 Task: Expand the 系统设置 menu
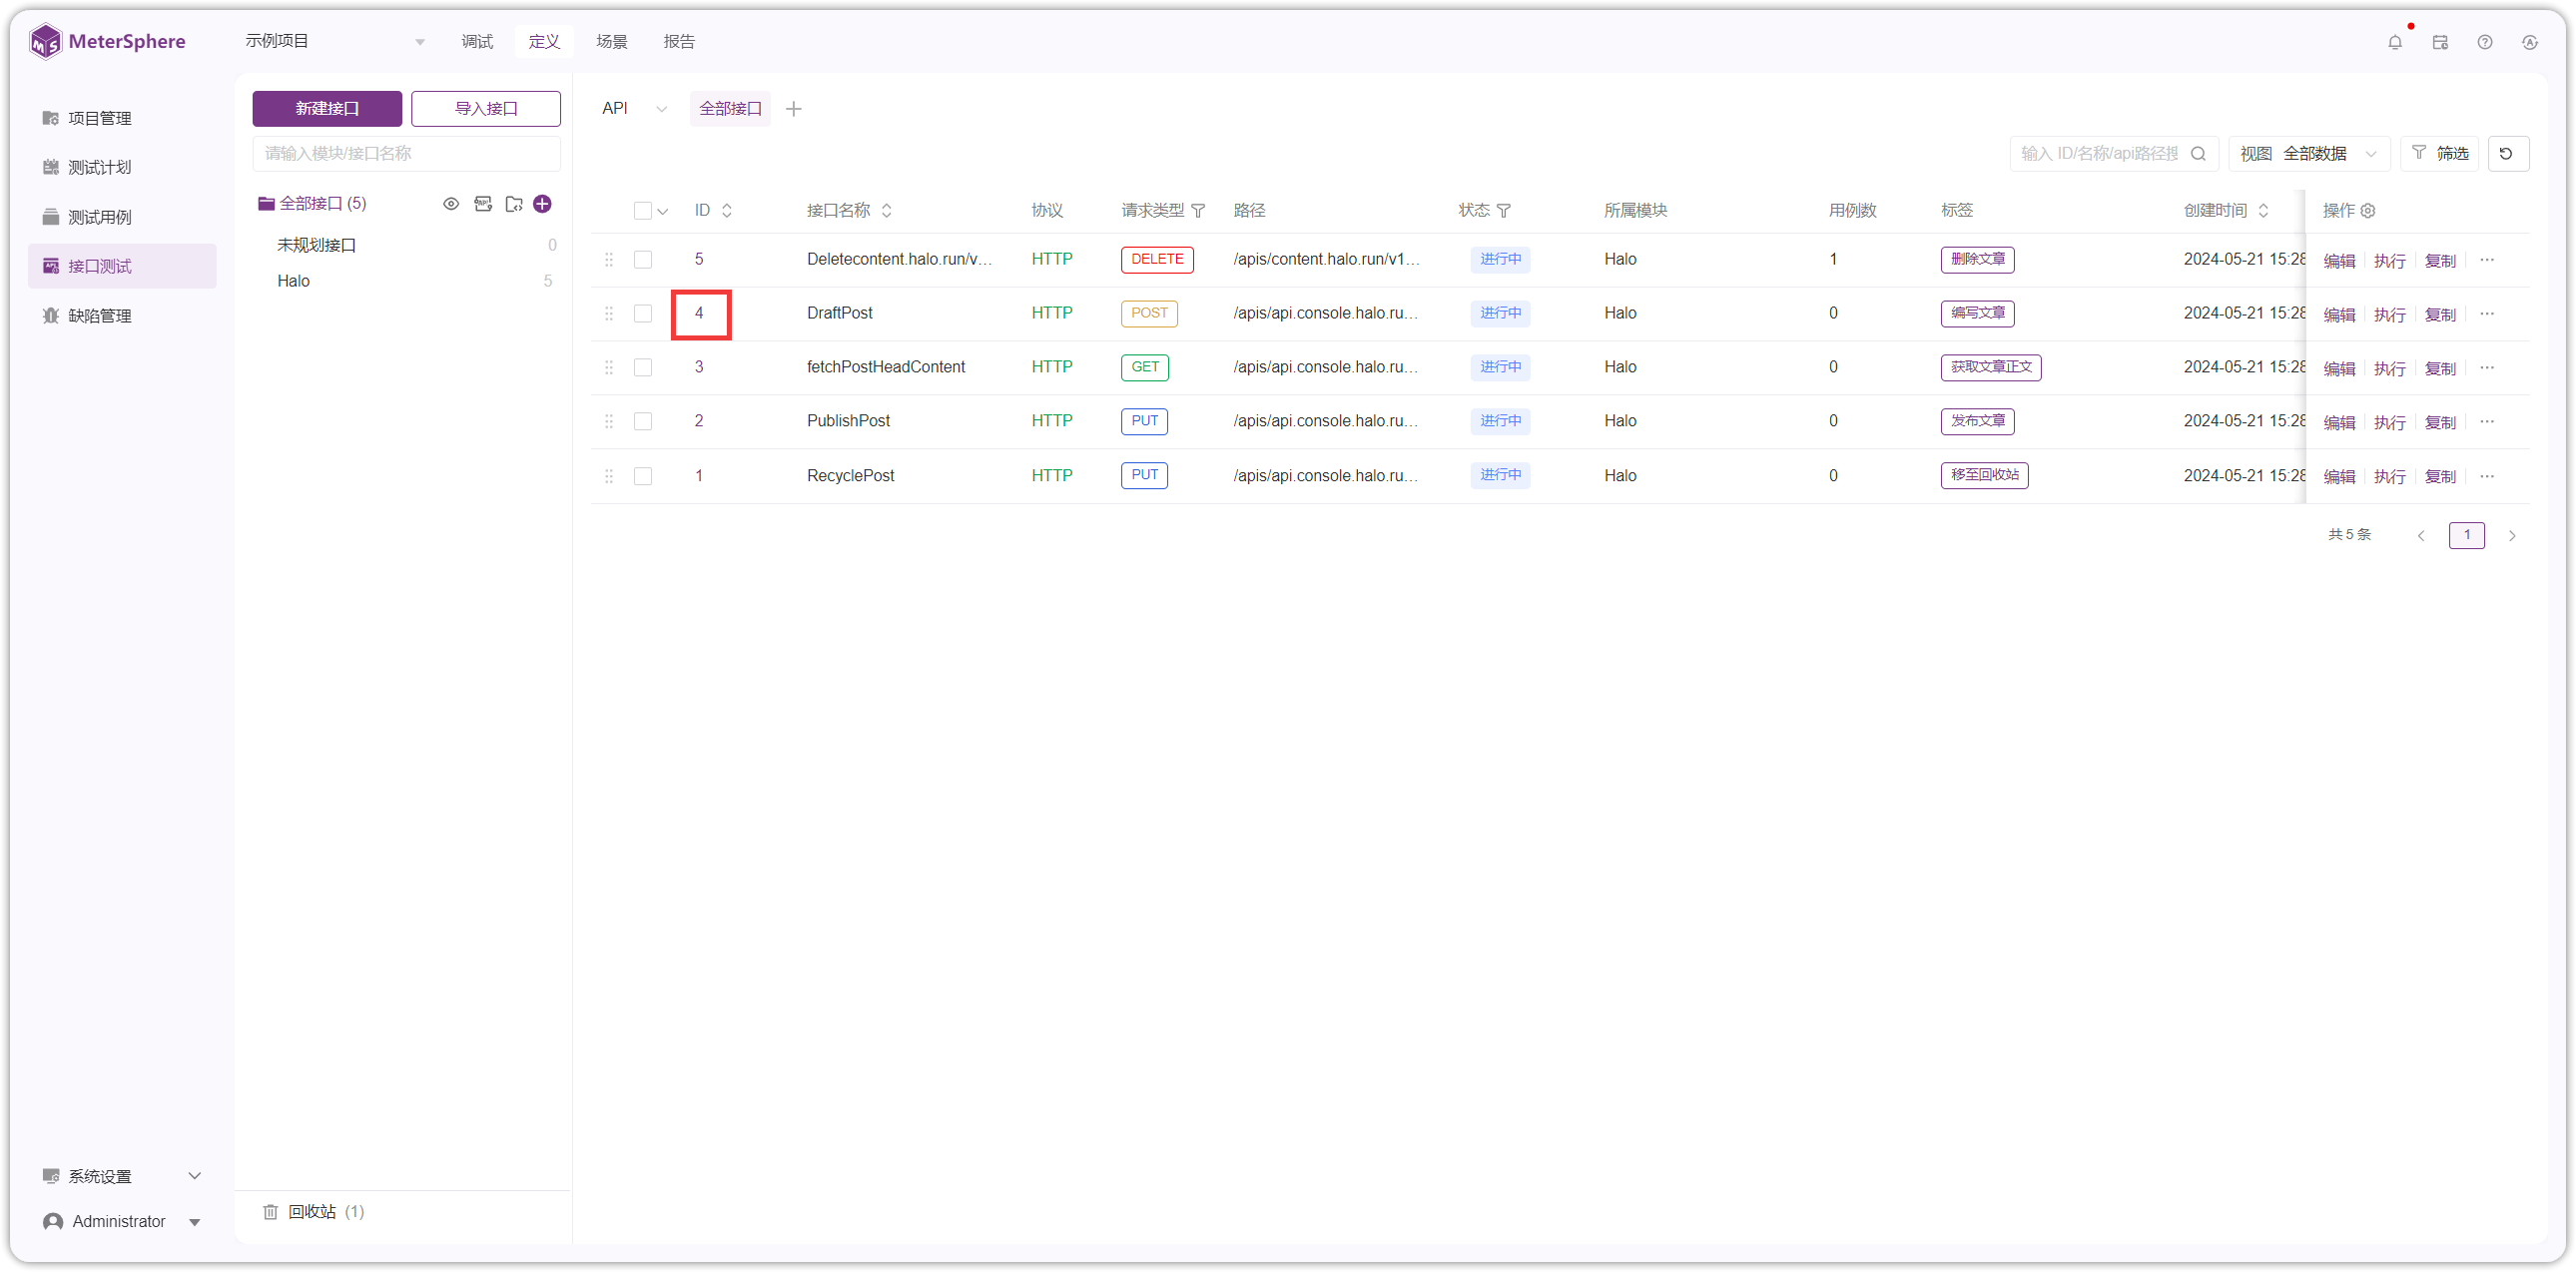[122, 1177]
